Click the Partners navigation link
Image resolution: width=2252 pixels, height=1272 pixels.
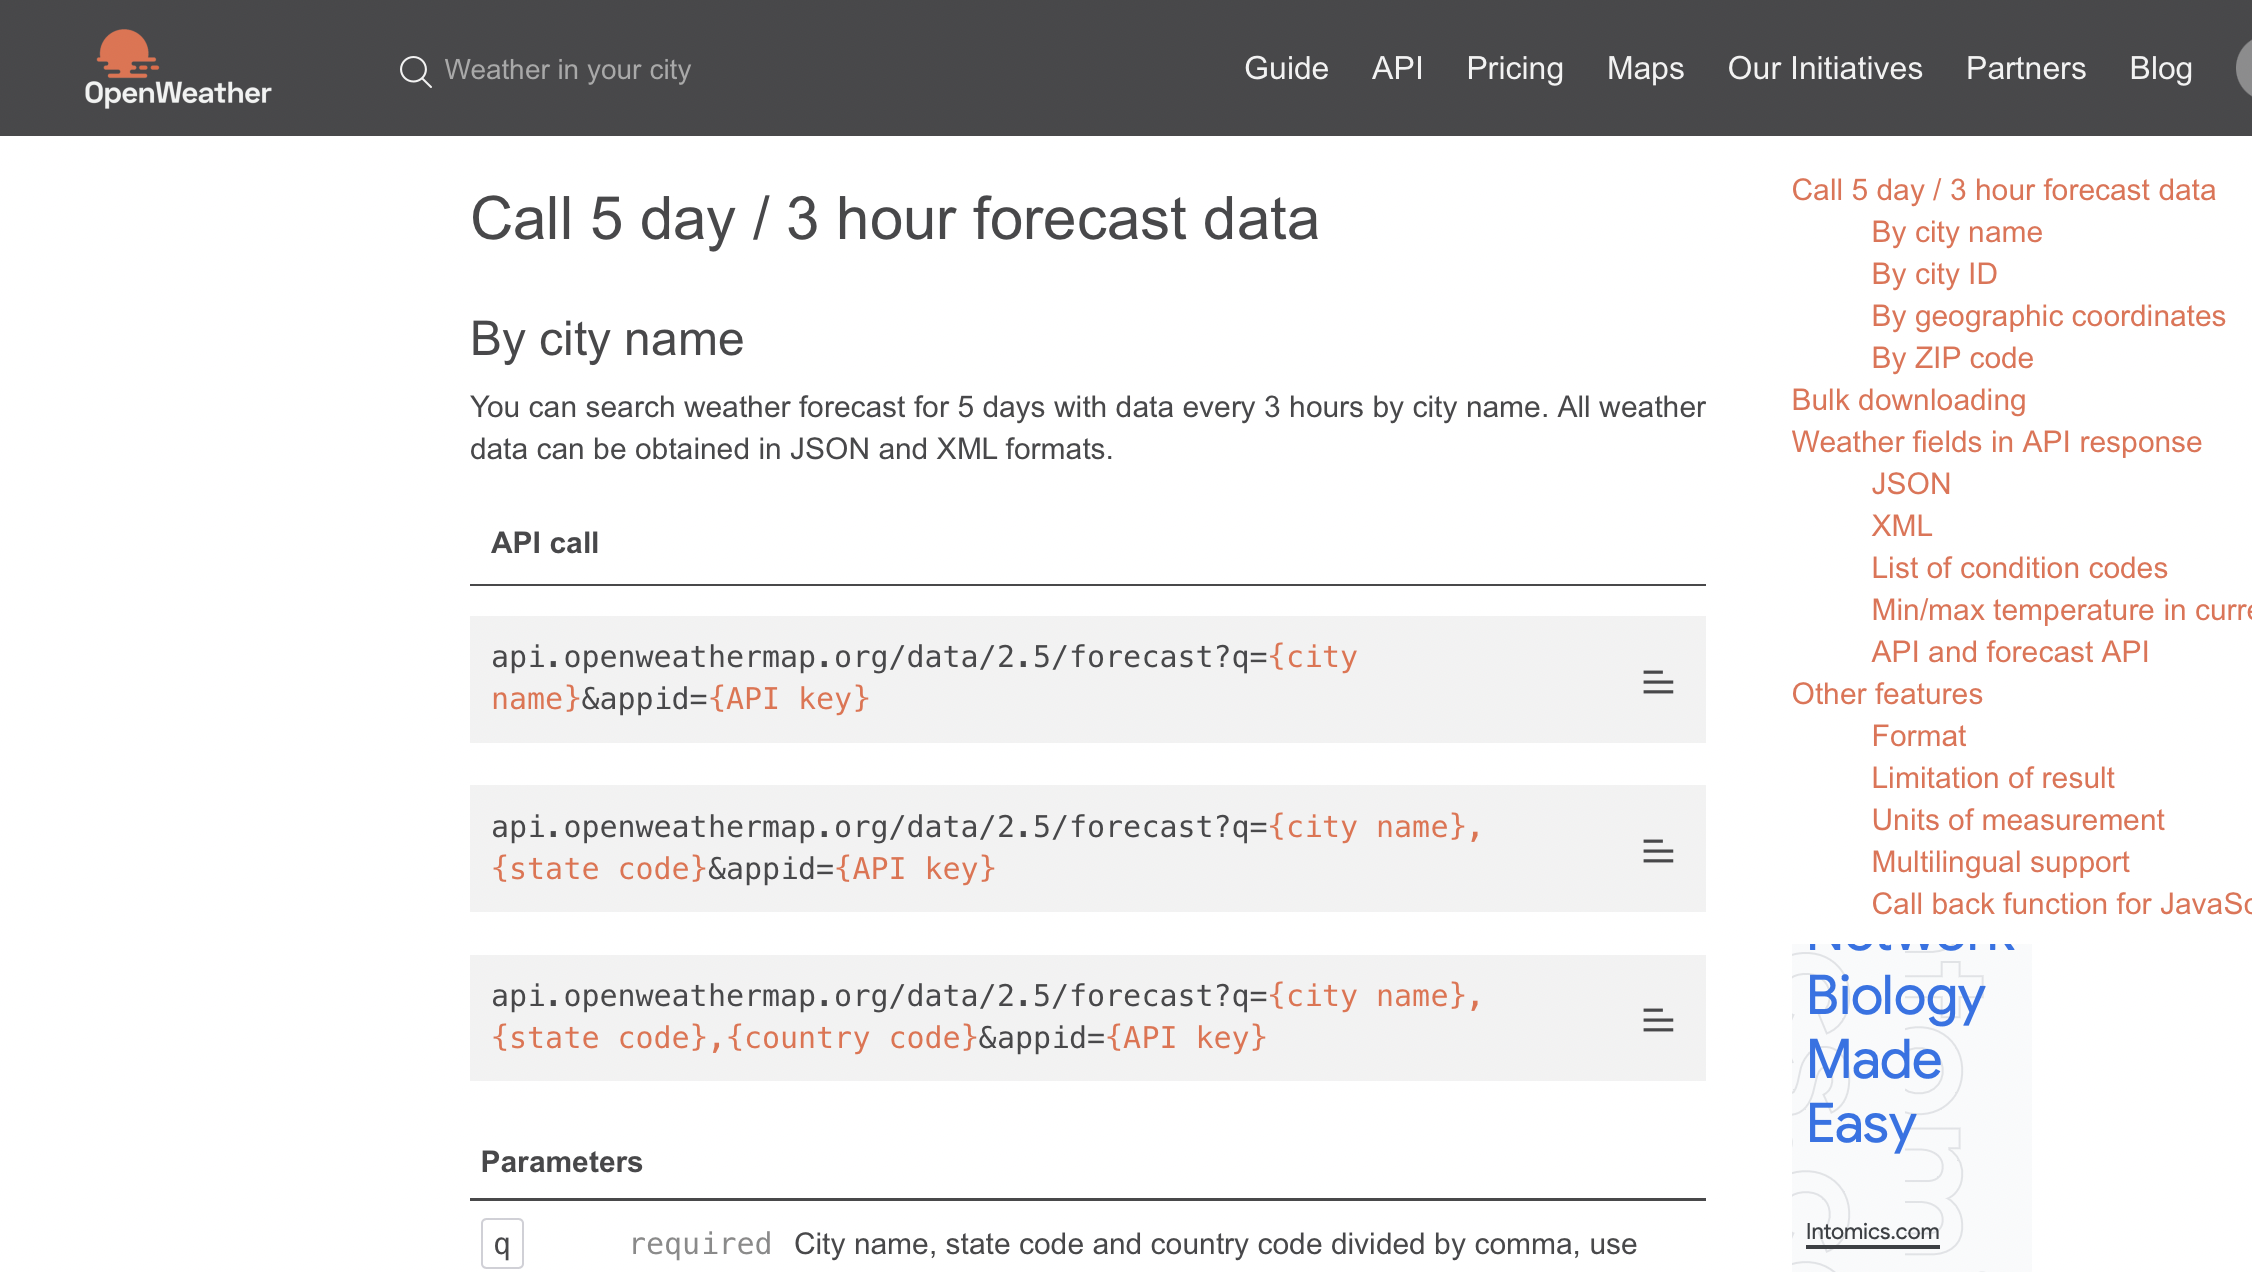[2025, 68]
